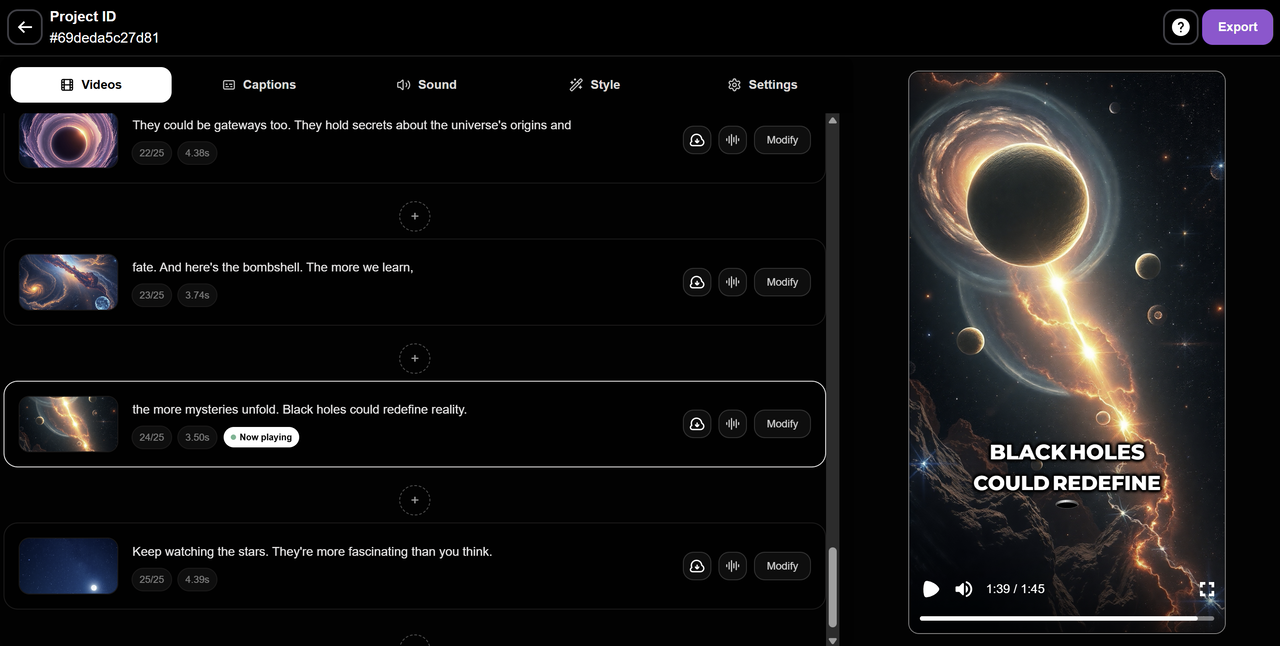The width and height of the screenshot is (1280, 646).
Task: Mute the preview player audio
Action: 963,589
